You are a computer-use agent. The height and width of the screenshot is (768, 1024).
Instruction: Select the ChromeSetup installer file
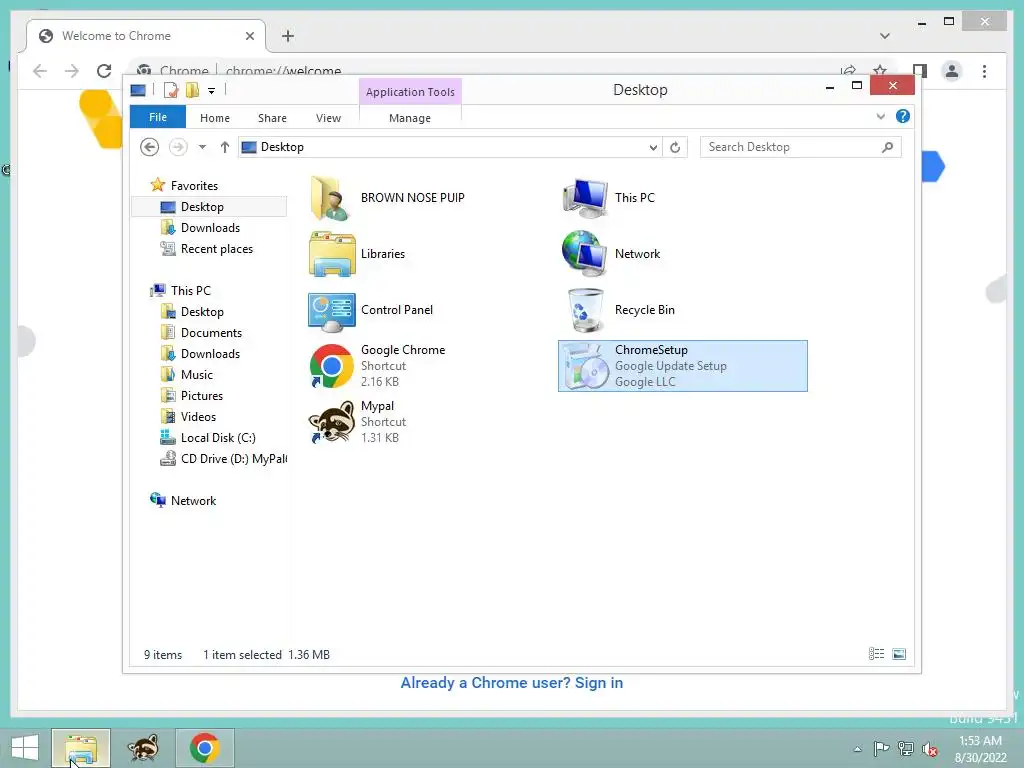pyautogui.click(x=682, y=366)
